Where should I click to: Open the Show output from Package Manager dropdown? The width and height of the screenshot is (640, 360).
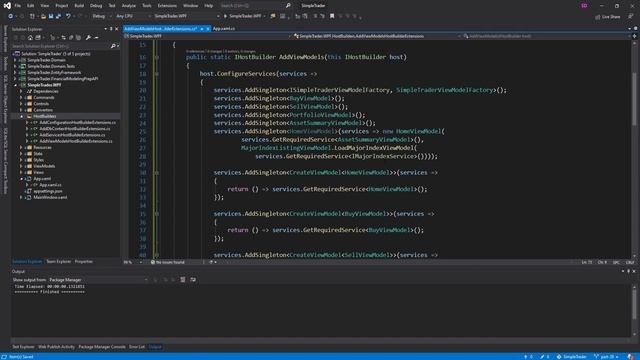pyautogui.click(x=98, y=280)
